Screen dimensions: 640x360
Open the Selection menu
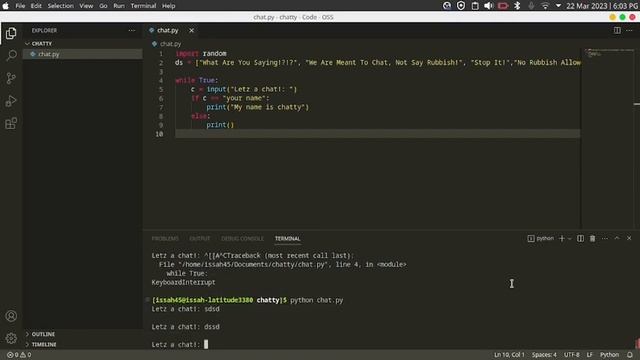60,6
